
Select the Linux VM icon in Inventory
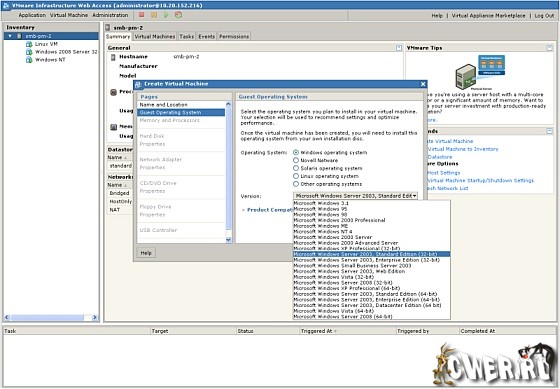29,44
